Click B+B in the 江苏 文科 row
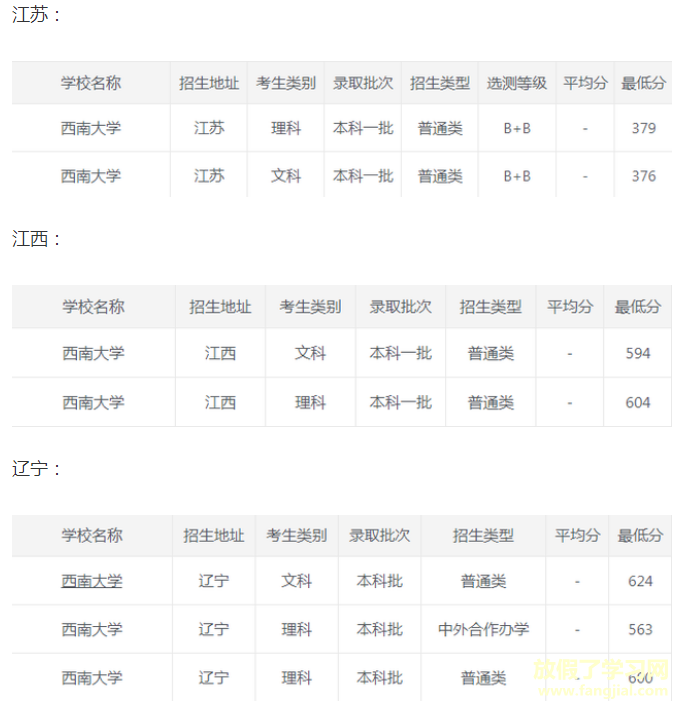The width and height of the screenshot is (676, 709). tap(517, 176)
